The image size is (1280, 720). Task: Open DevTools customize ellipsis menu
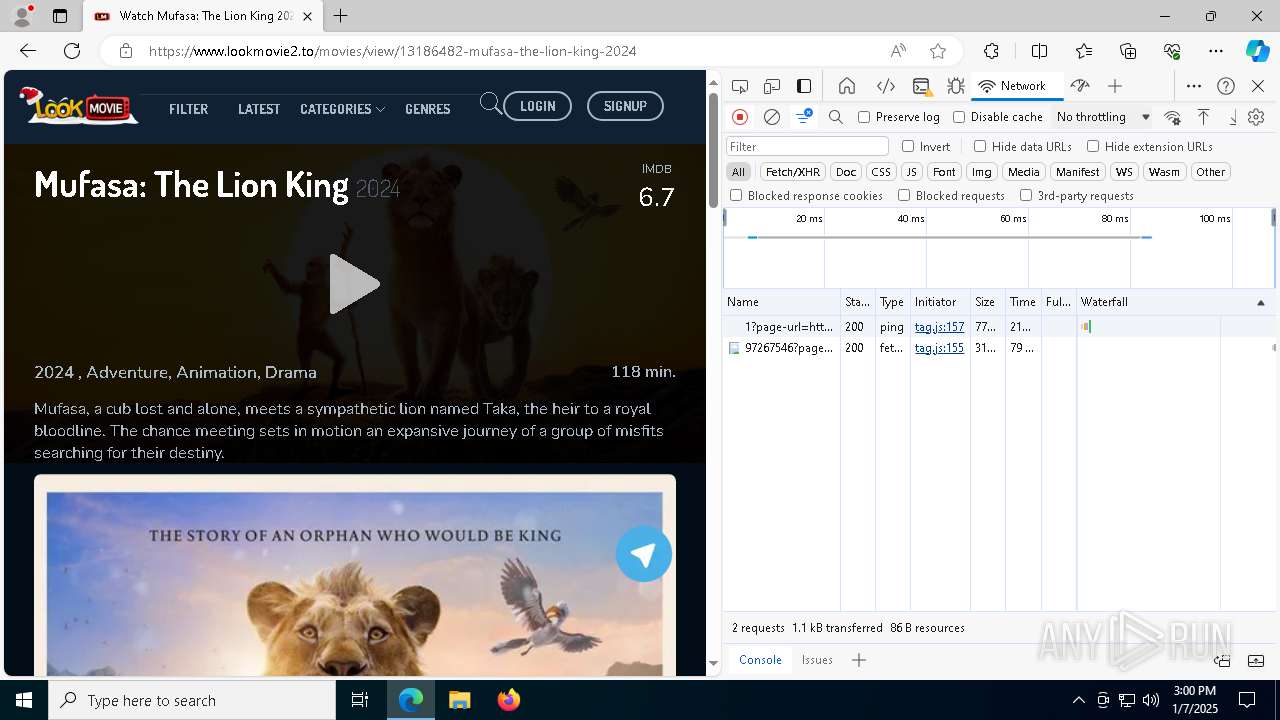[x=1194, y=86]
